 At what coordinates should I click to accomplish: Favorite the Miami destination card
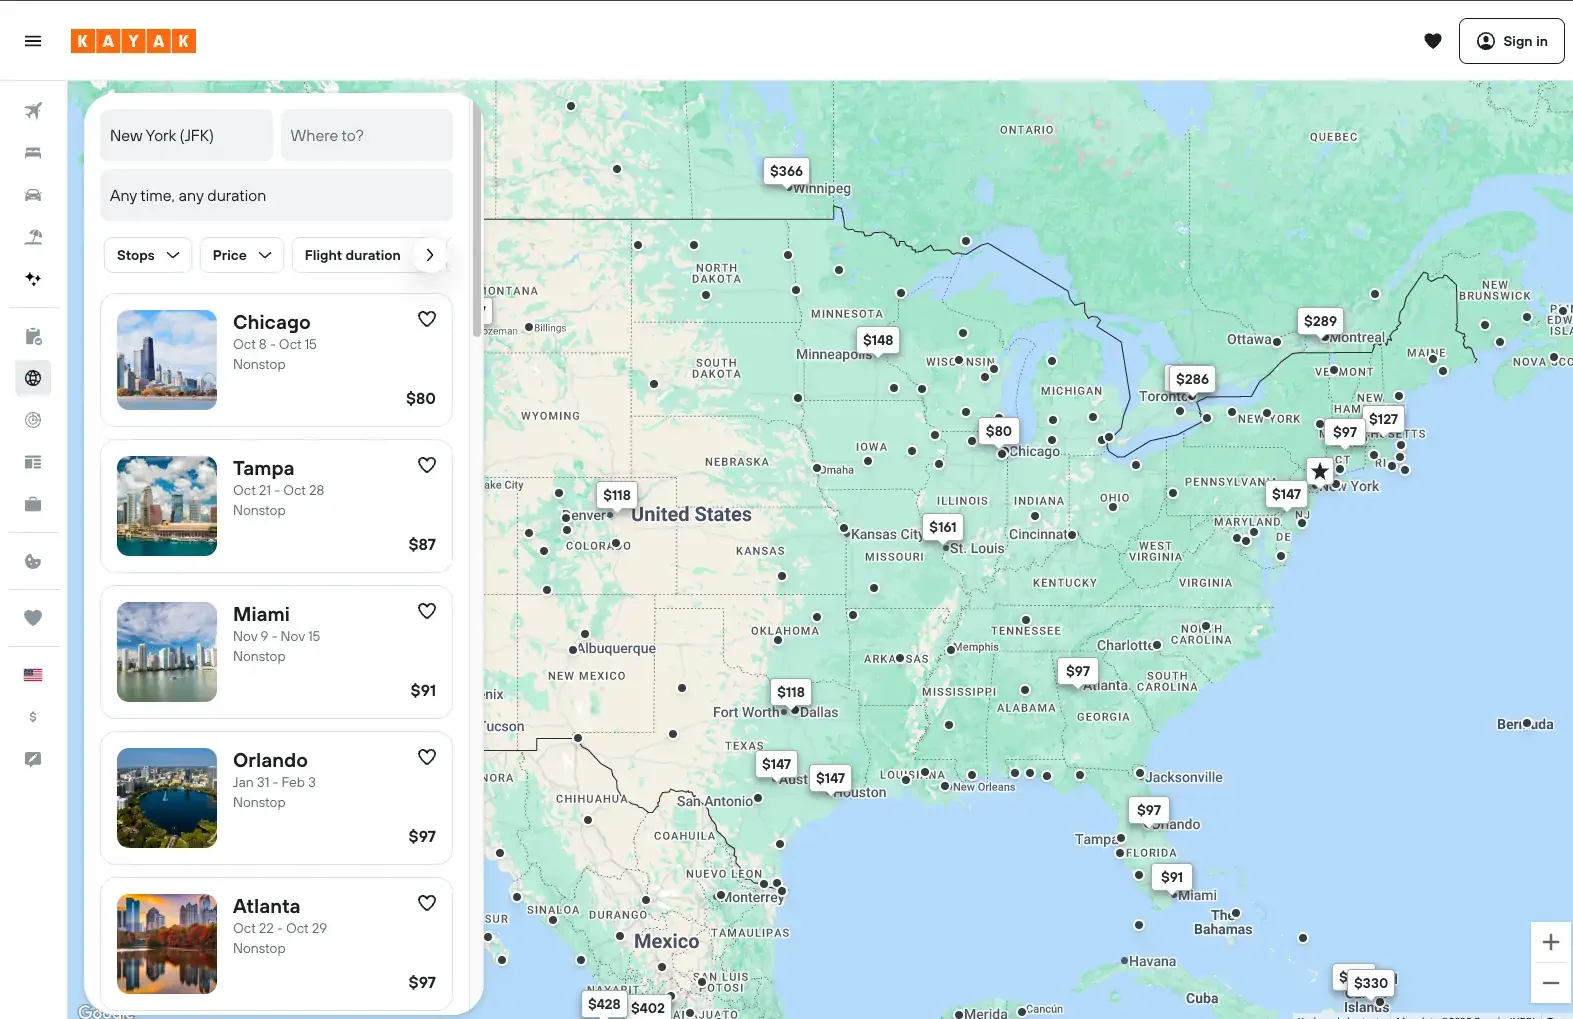click(427, 611)
